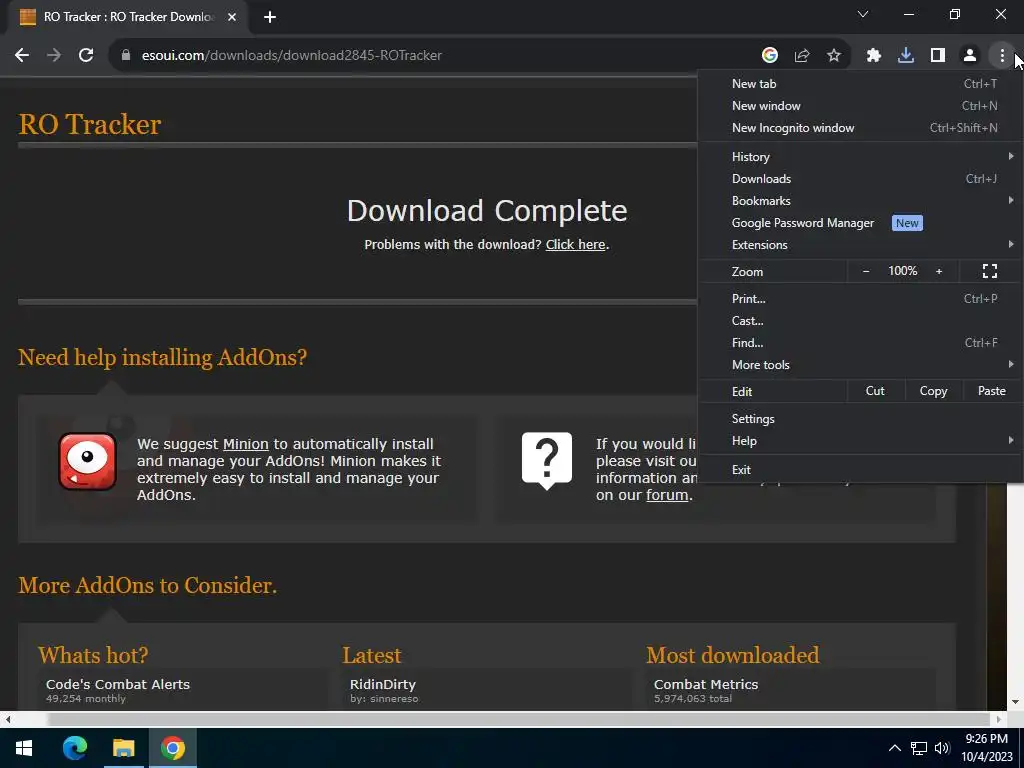Click the red Minion monster icon

(x=88, y=461)
